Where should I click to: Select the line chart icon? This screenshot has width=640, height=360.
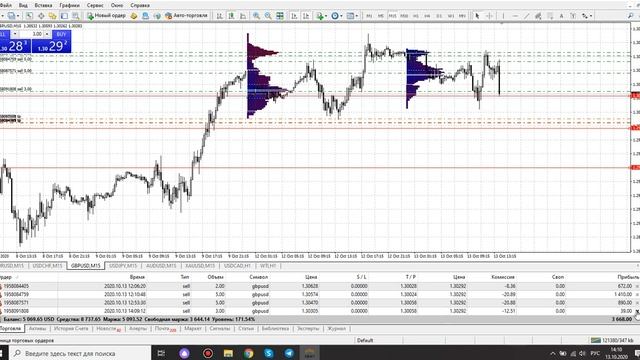coord(243,16)
